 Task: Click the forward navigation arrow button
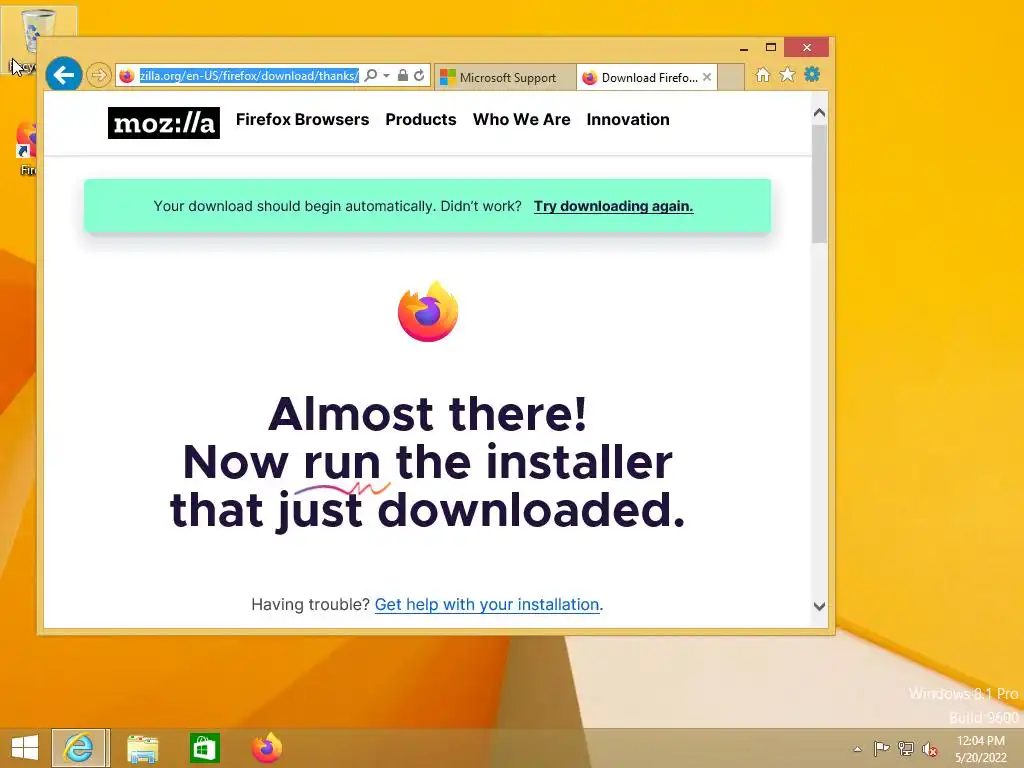point(99,75)
